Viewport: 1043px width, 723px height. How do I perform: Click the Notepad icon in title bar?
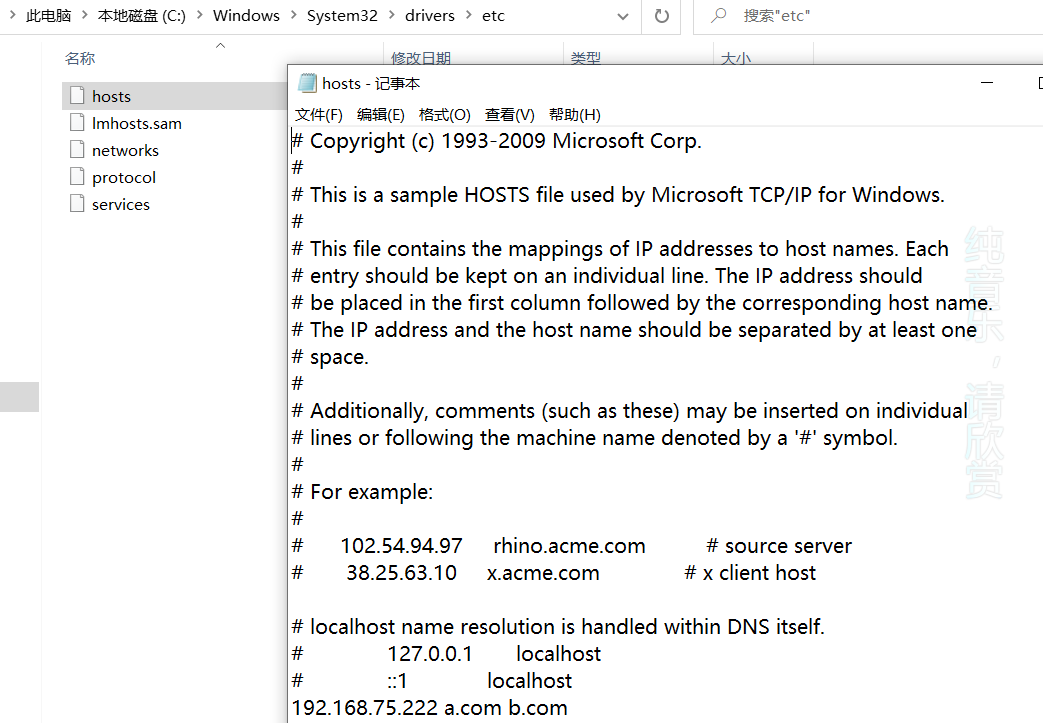[307, 83]
